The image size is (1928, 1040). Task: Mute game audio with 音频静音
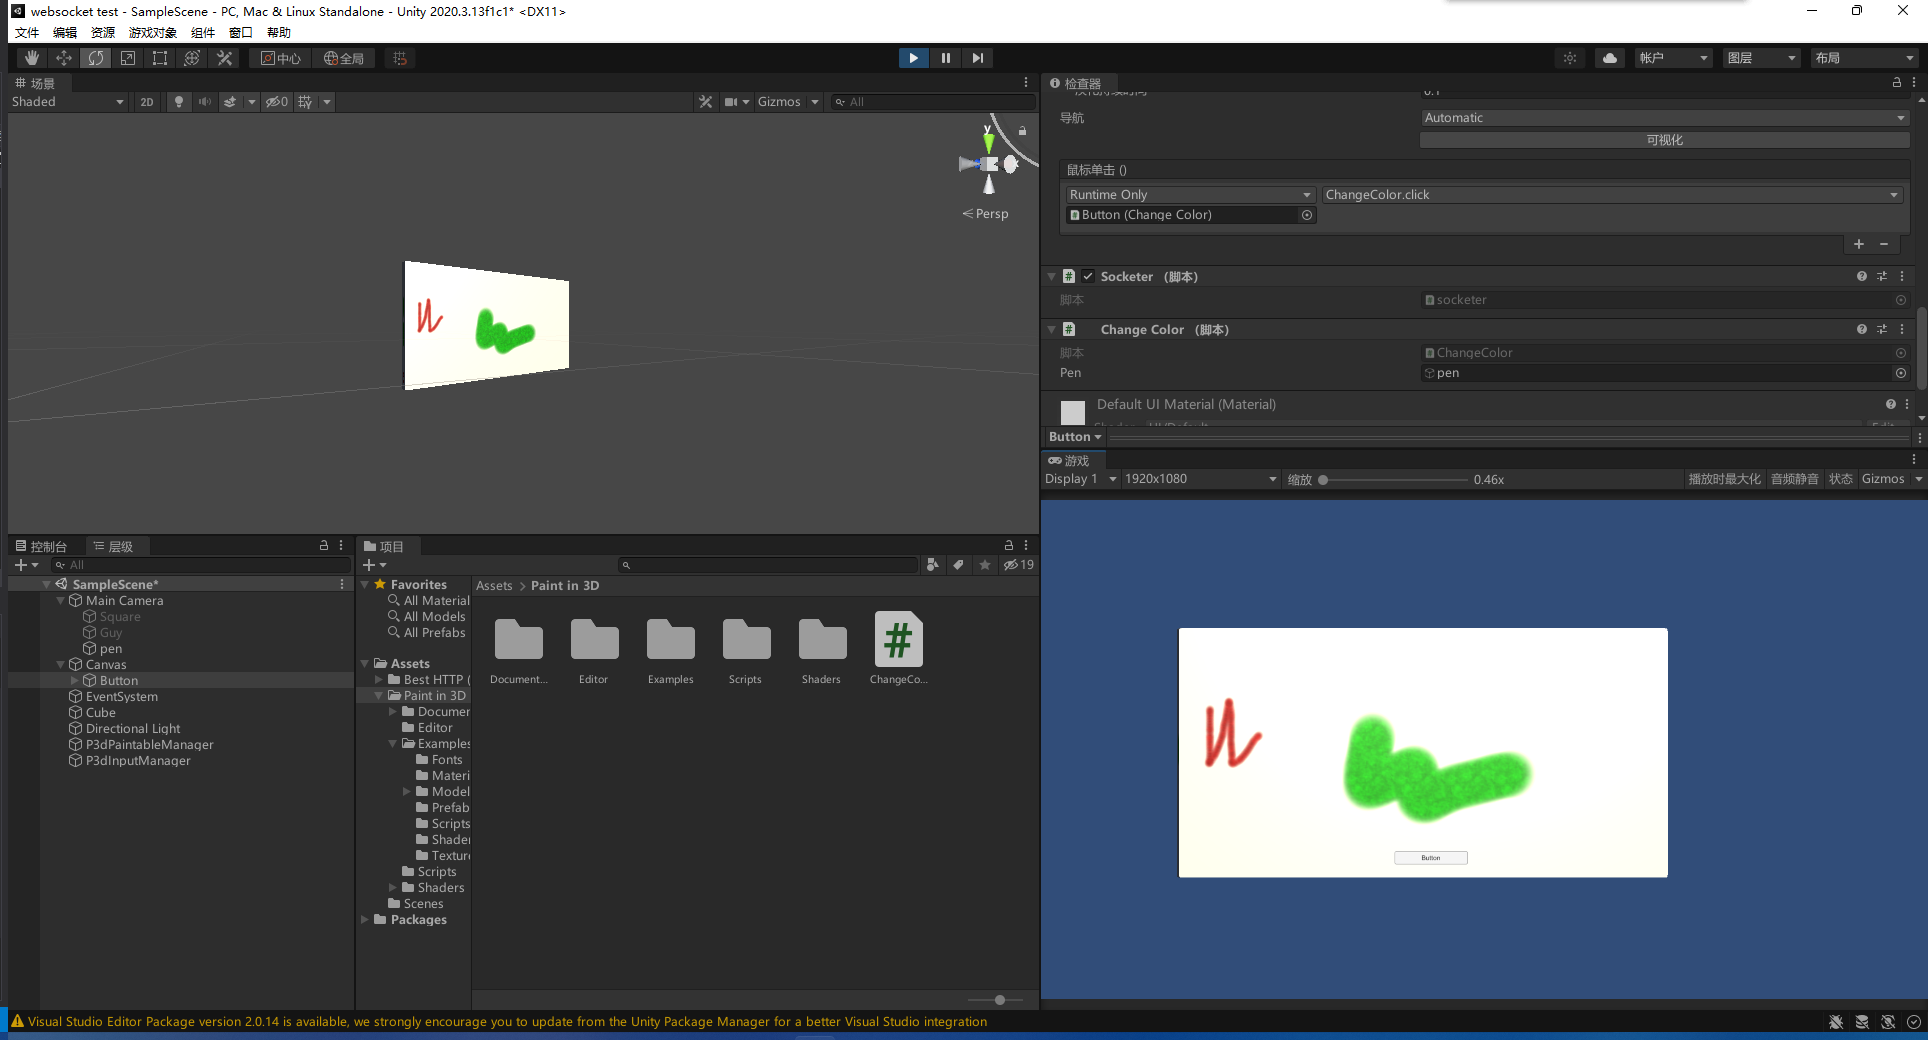1794,479
